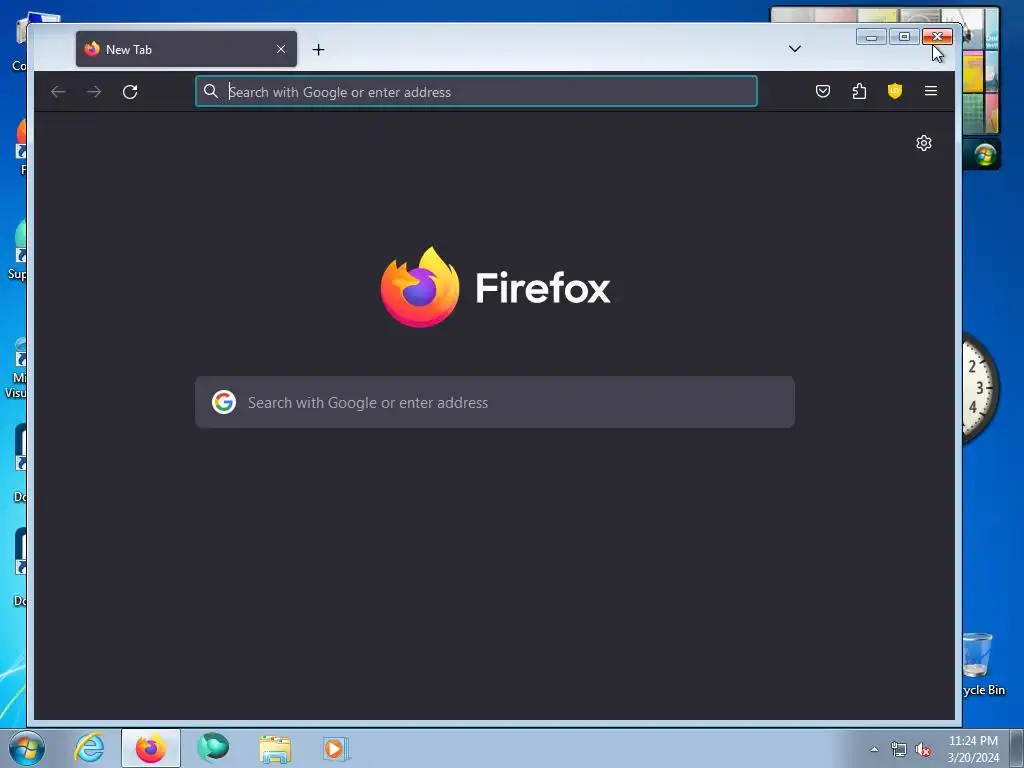Click the magnifier icon in address bar
This screenshot has height=768, width=1024.
(x=210, y=91)
